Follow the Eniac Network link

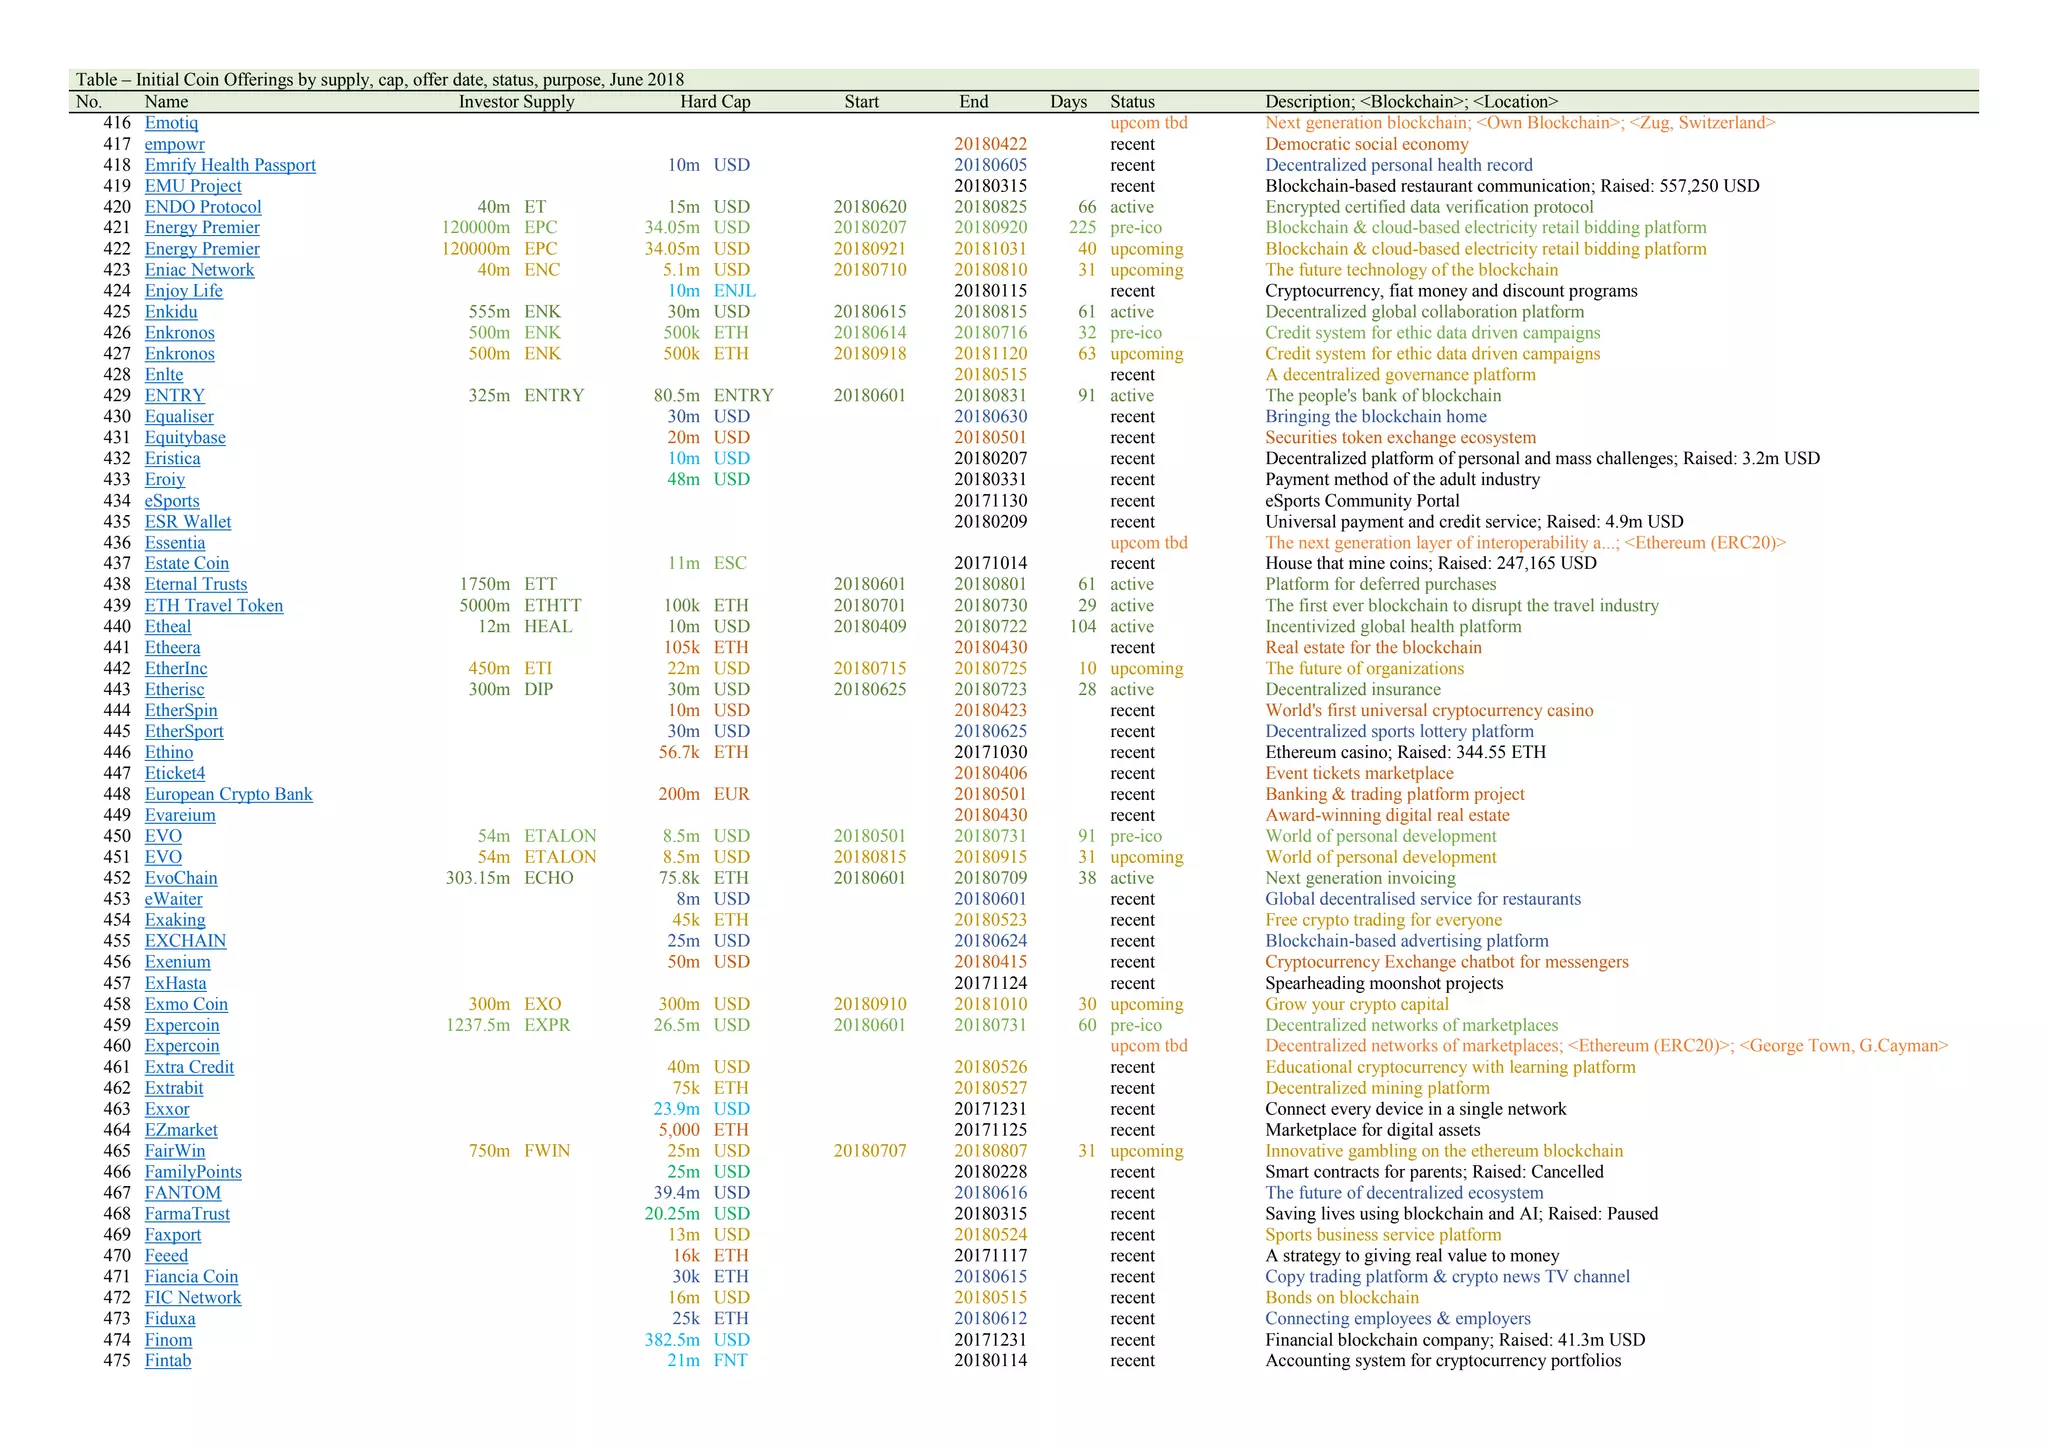199,270
